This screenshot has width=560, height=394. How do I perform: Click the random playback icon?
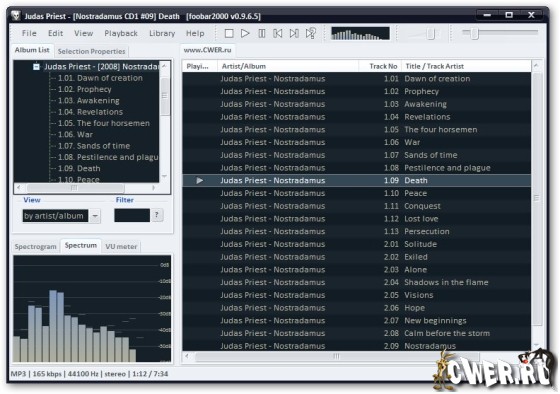(311, 34)
